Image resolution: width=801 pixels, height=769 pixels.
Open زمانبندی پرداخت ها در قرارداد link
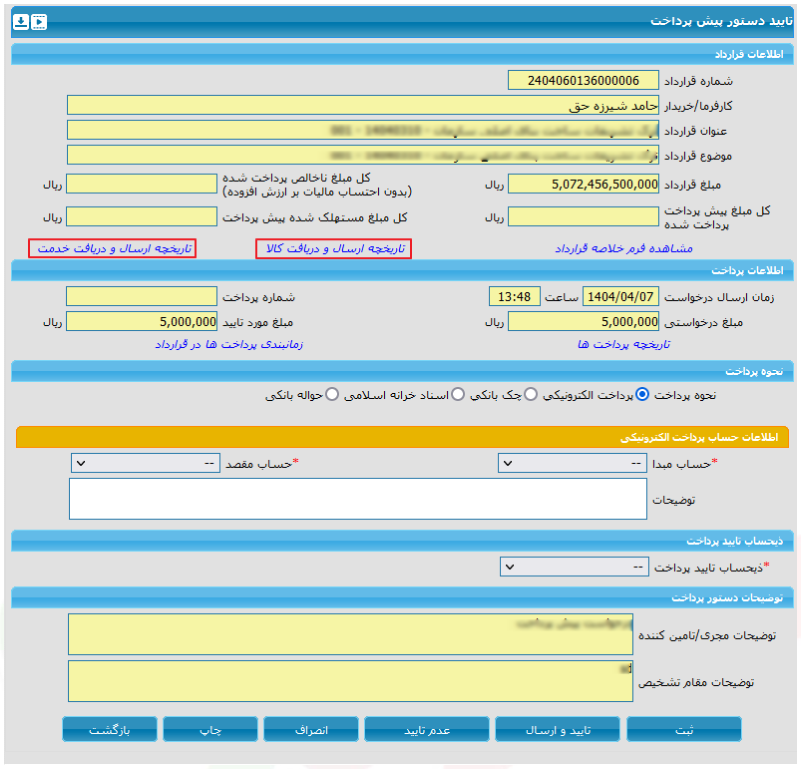pos(229,344)
